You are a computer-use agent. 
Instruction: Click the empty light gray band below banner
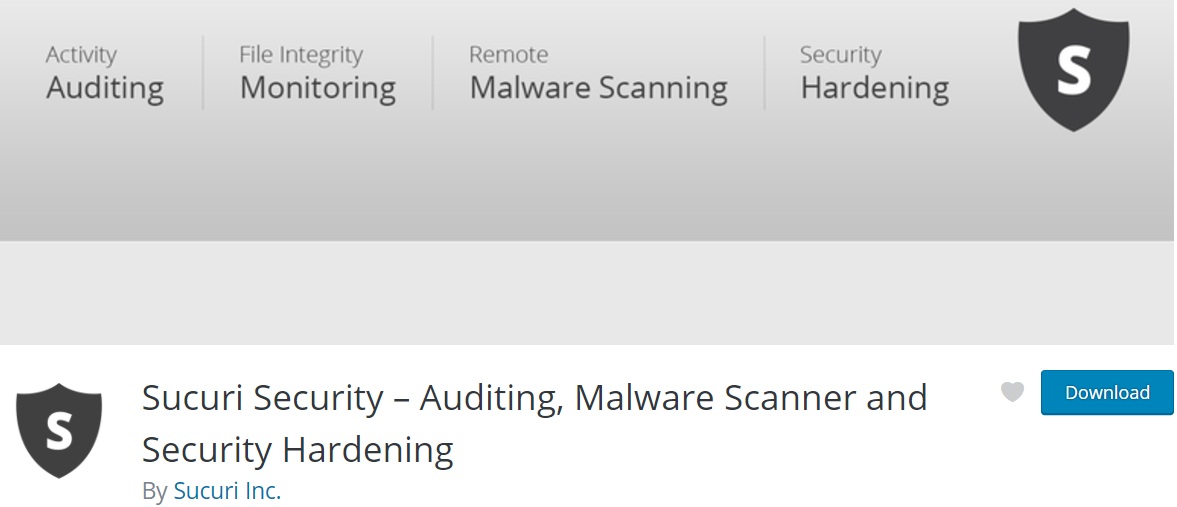point(588,293)
